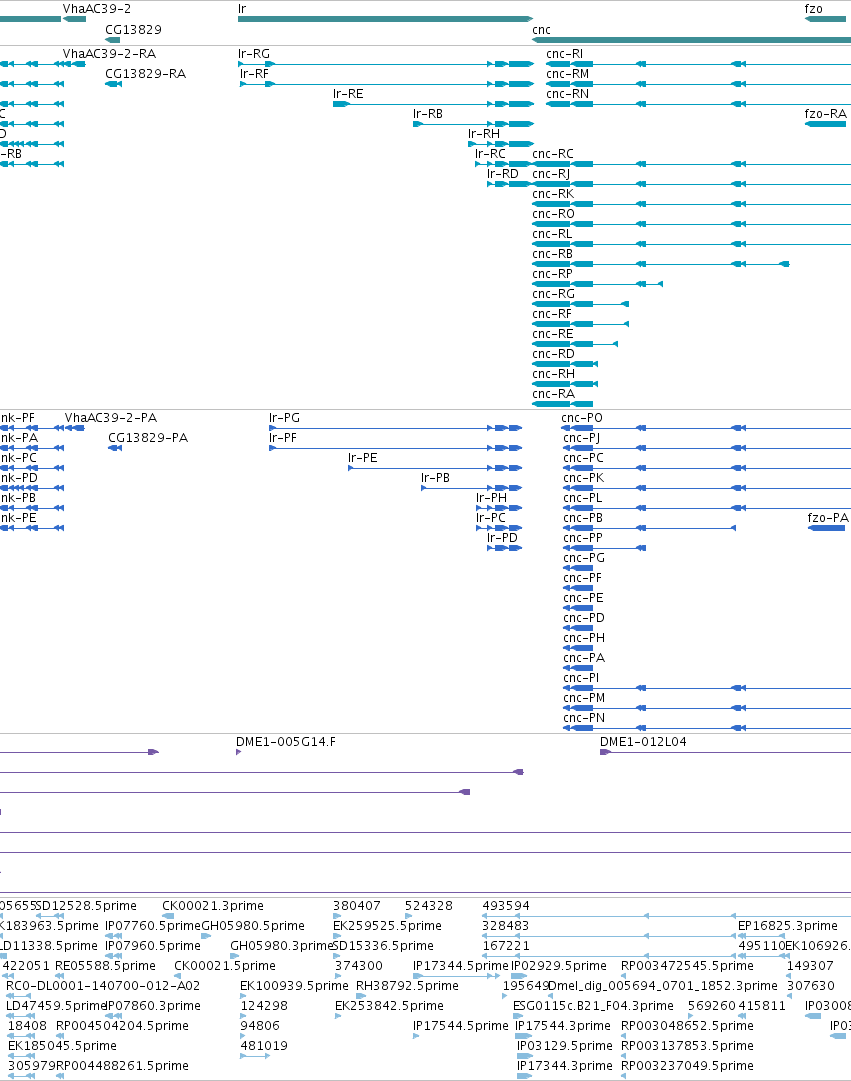Open transcript VhaAC39-2-RA label
Viewport: 851px width, 1081px height.
pyautogui.click(x=109, y=54)
